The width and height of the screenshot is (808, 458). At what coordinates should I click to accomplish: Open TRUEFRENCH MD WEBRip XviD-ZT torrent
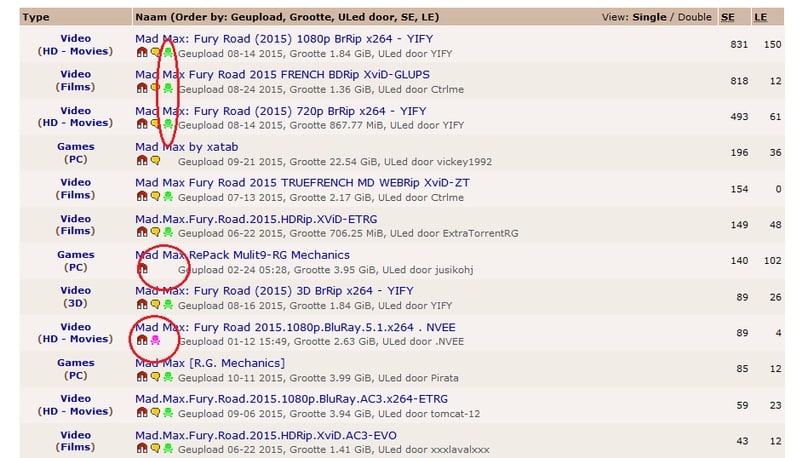(302, 182)
